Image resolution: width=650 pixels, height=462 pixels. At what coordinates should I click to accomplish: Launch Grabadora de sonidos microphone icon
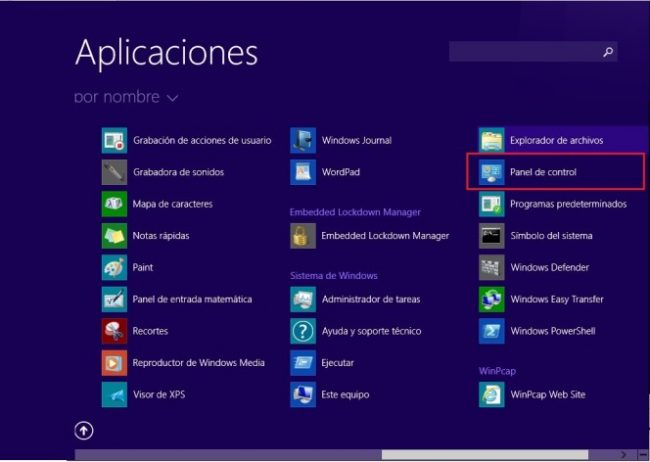click(114, 172)
